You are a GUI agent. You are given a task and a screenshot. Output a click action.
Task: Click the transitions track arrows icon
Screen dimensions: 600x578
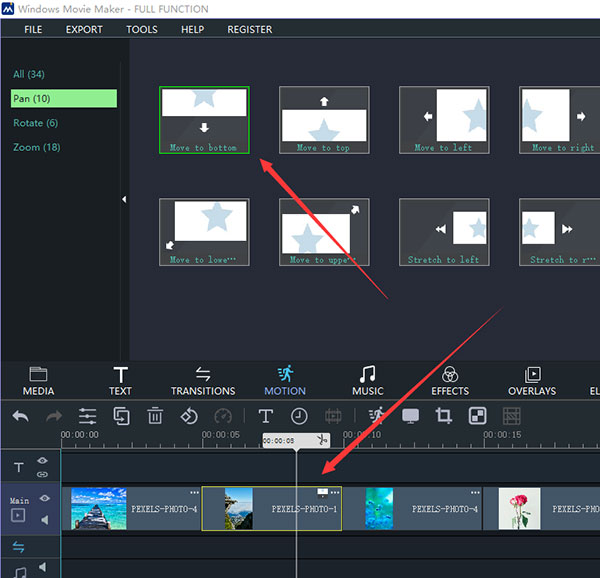pyautogui.click(x=18, y=547)
